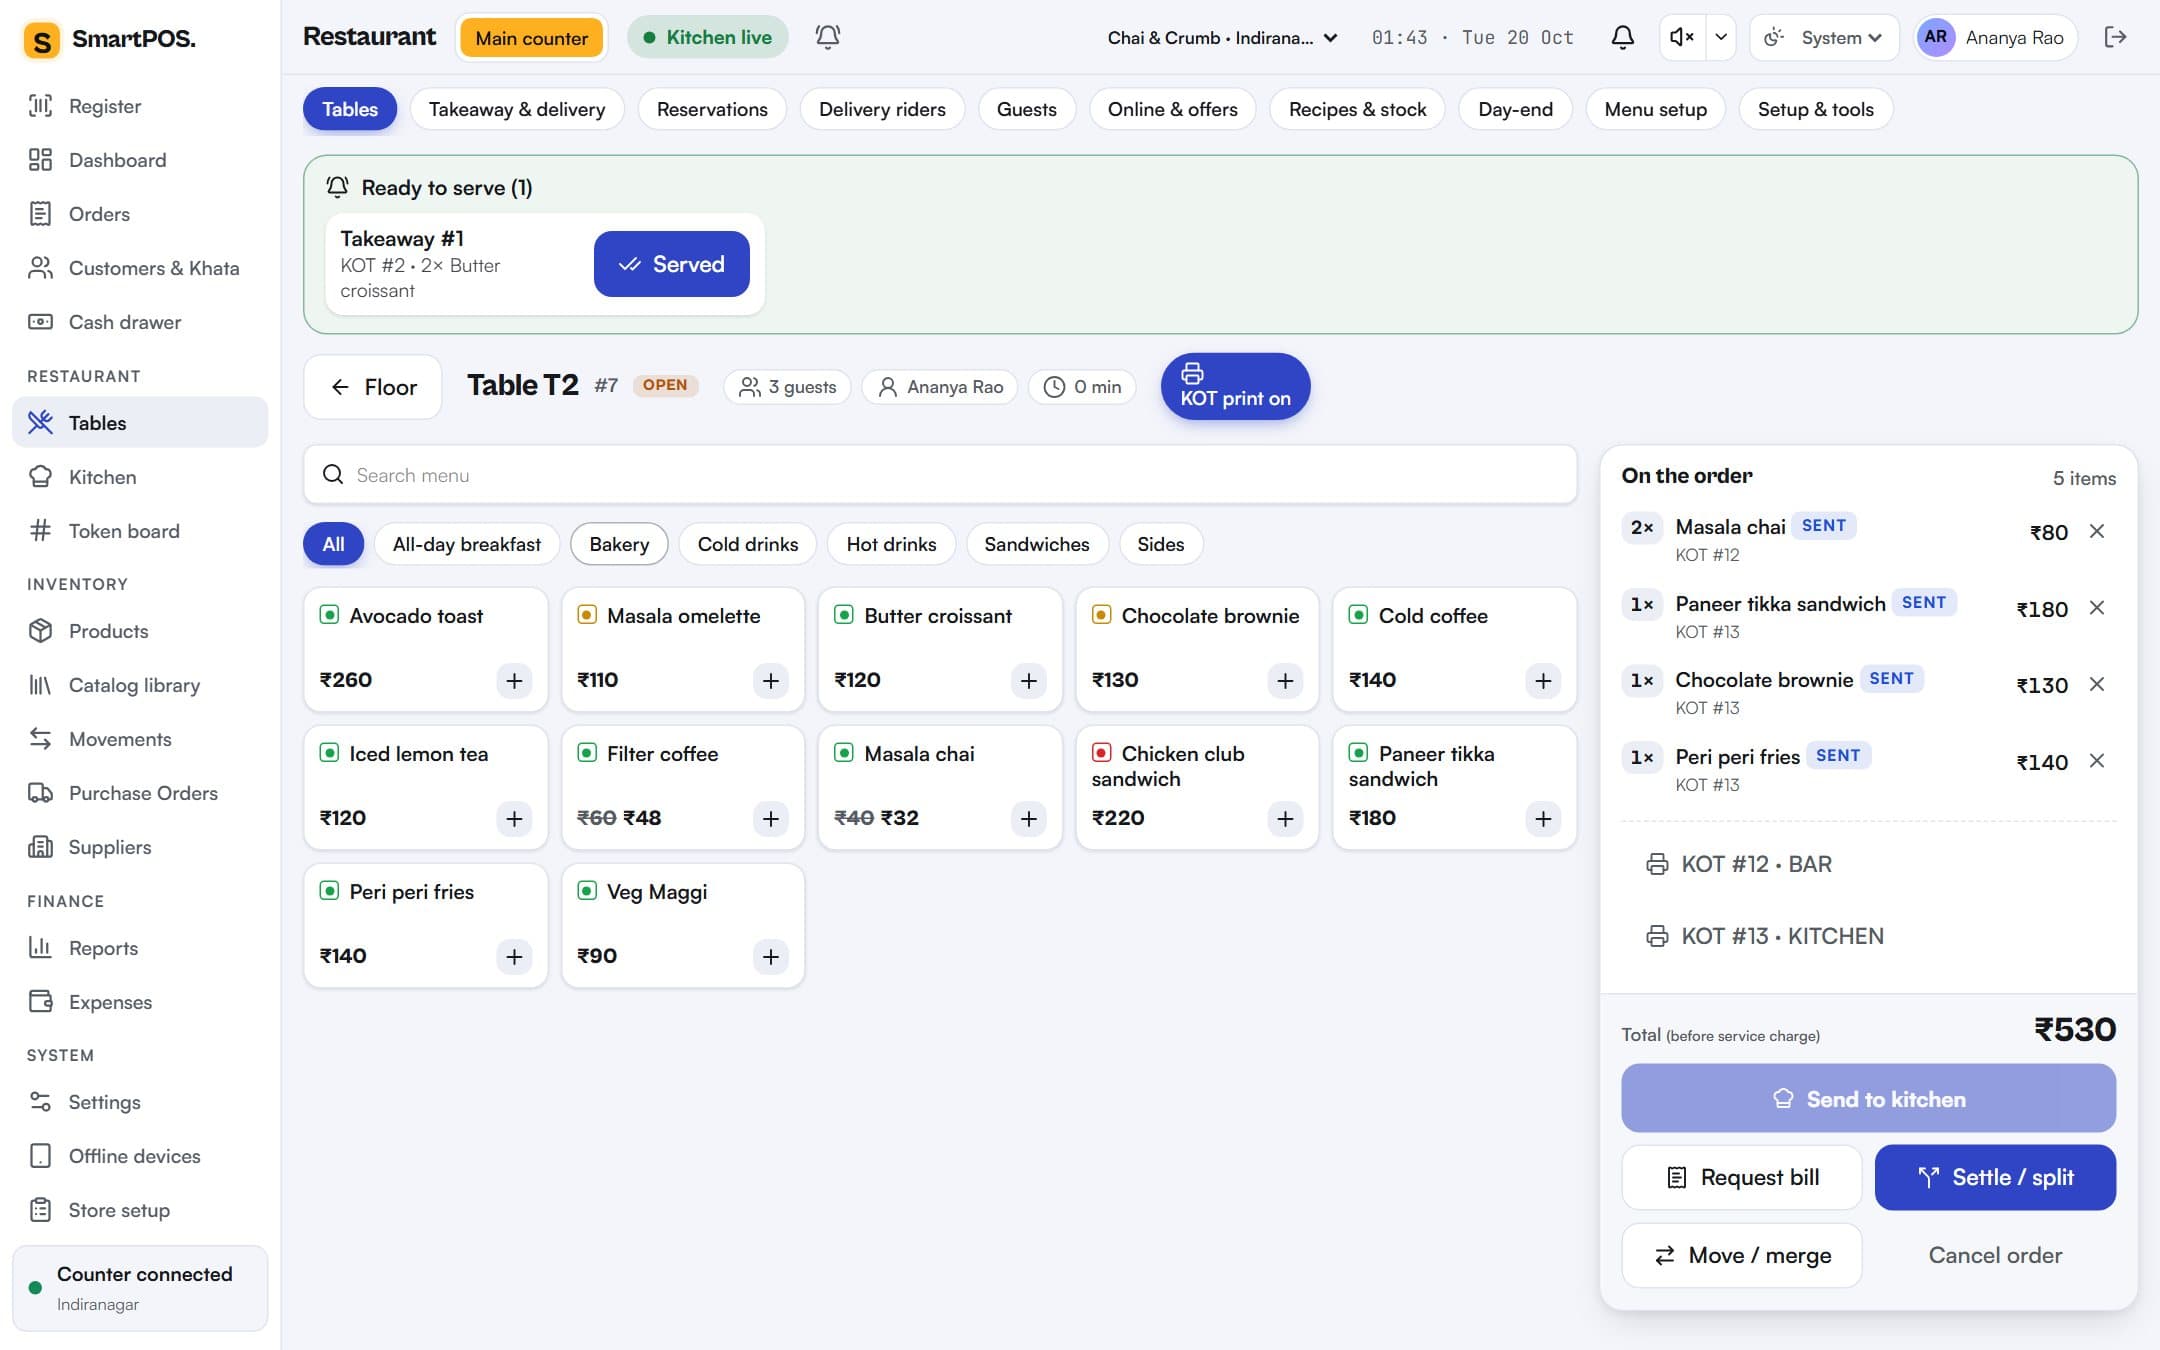The height and width of the screenshot is (1350, 2160).
Task: Mark Takeaway #1 as Served
Action: click(671, 264)
